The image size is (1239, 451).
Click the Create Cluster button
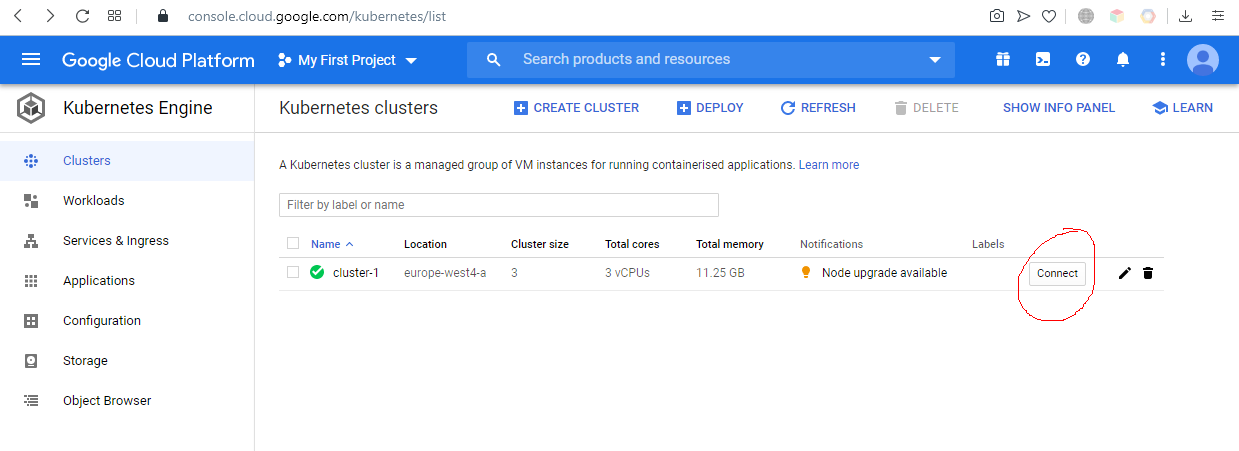tap(576, 108)
